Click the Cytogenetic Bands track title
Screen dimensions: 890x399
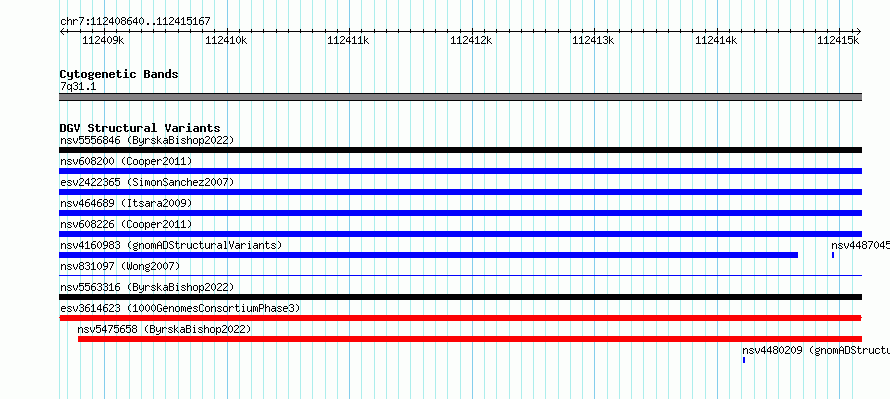click(119, 74)
